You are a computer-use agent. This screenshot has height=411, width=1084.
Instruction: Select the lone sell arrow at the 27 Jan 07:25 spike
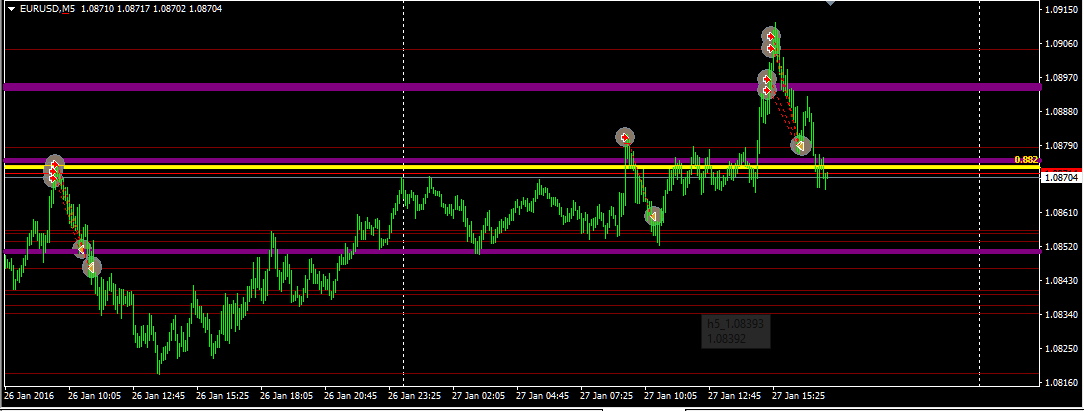coord(625,137)
